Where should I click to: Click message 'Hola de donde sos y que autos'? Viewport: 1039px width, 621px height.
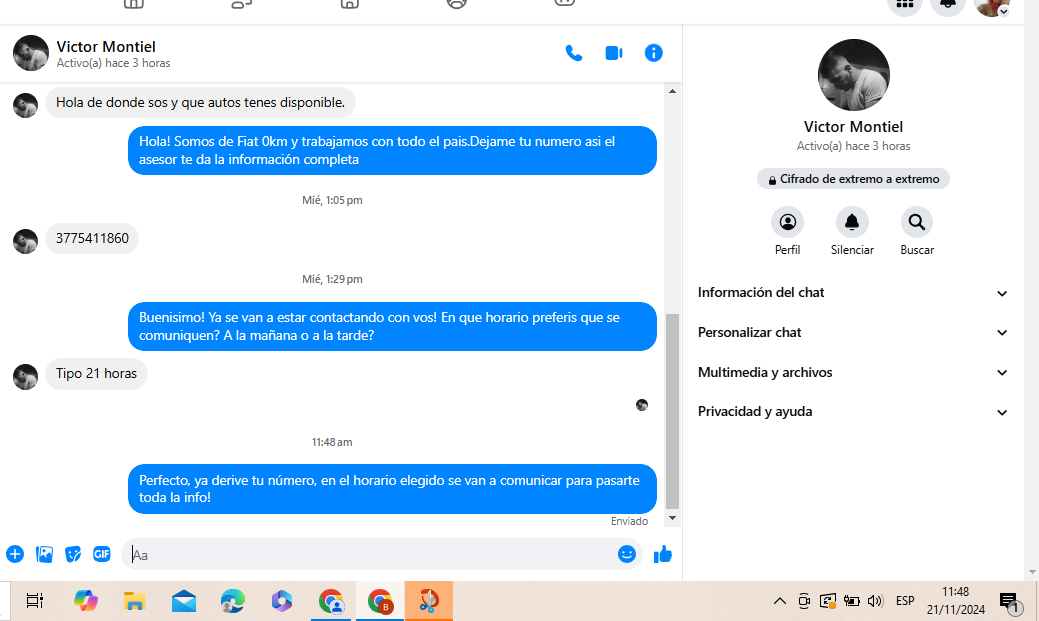(x=200, y=103)
